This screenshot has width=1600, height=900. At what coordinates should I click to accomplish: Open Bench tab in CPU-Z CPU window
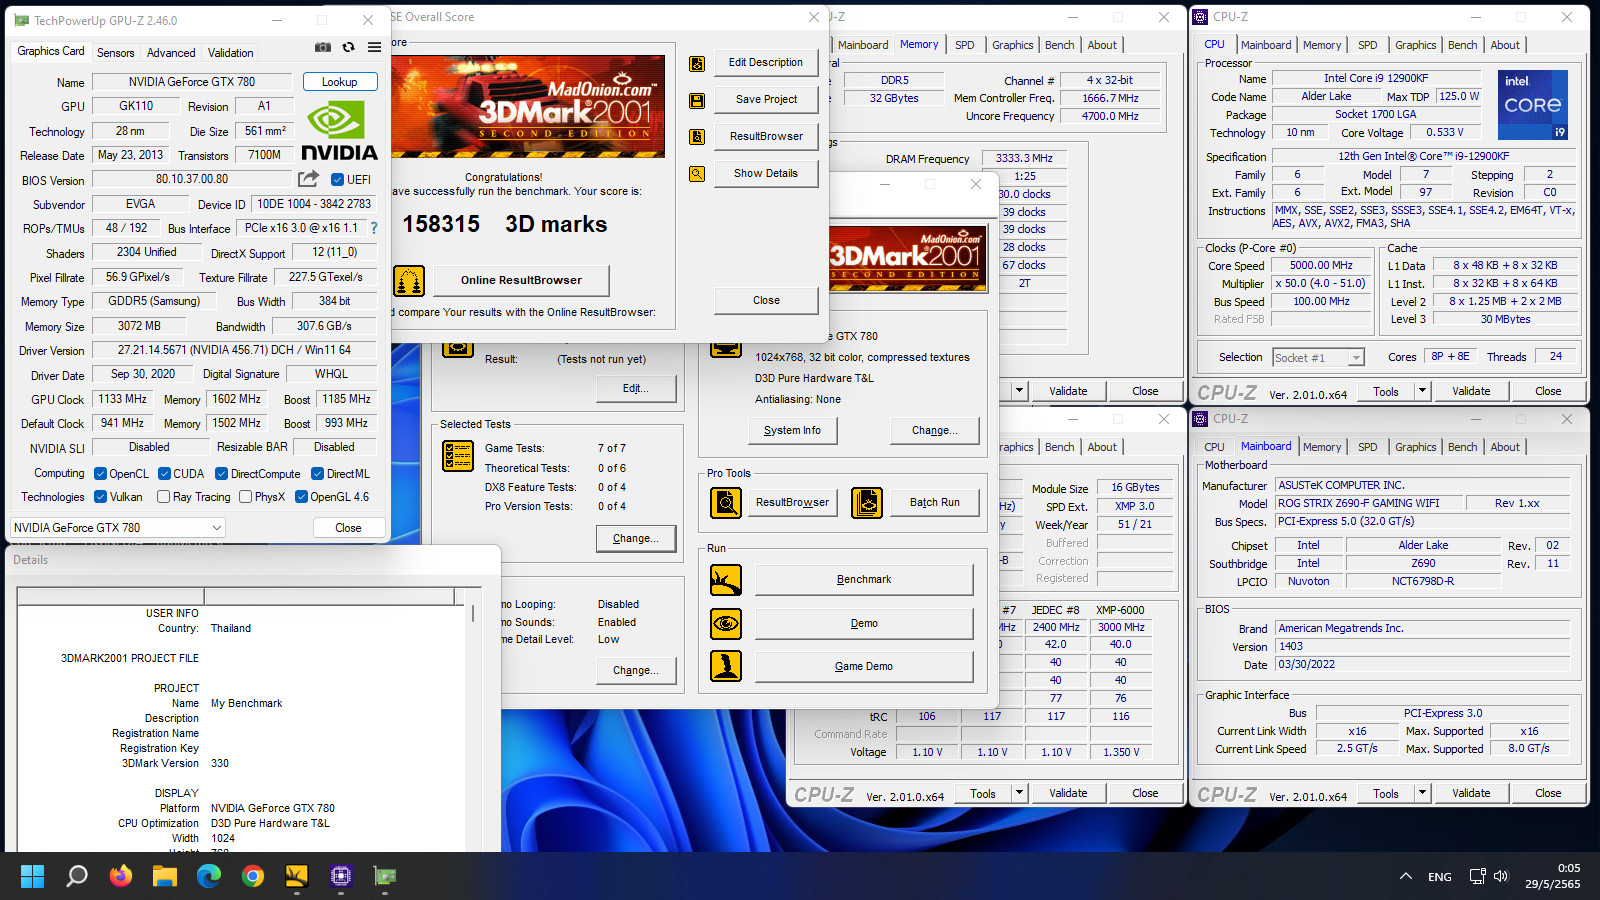click(1462, 45)
